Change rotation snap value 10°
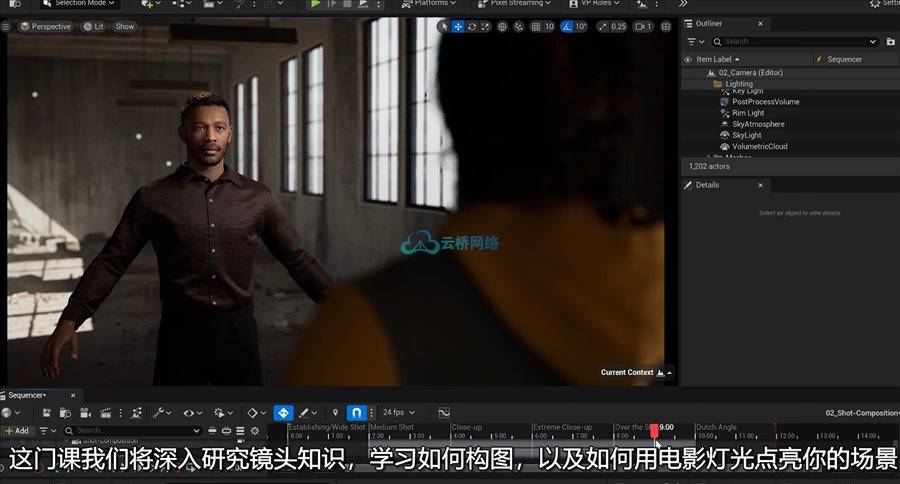The width and height of the screenshot is (900, 484). coord(581,26)
